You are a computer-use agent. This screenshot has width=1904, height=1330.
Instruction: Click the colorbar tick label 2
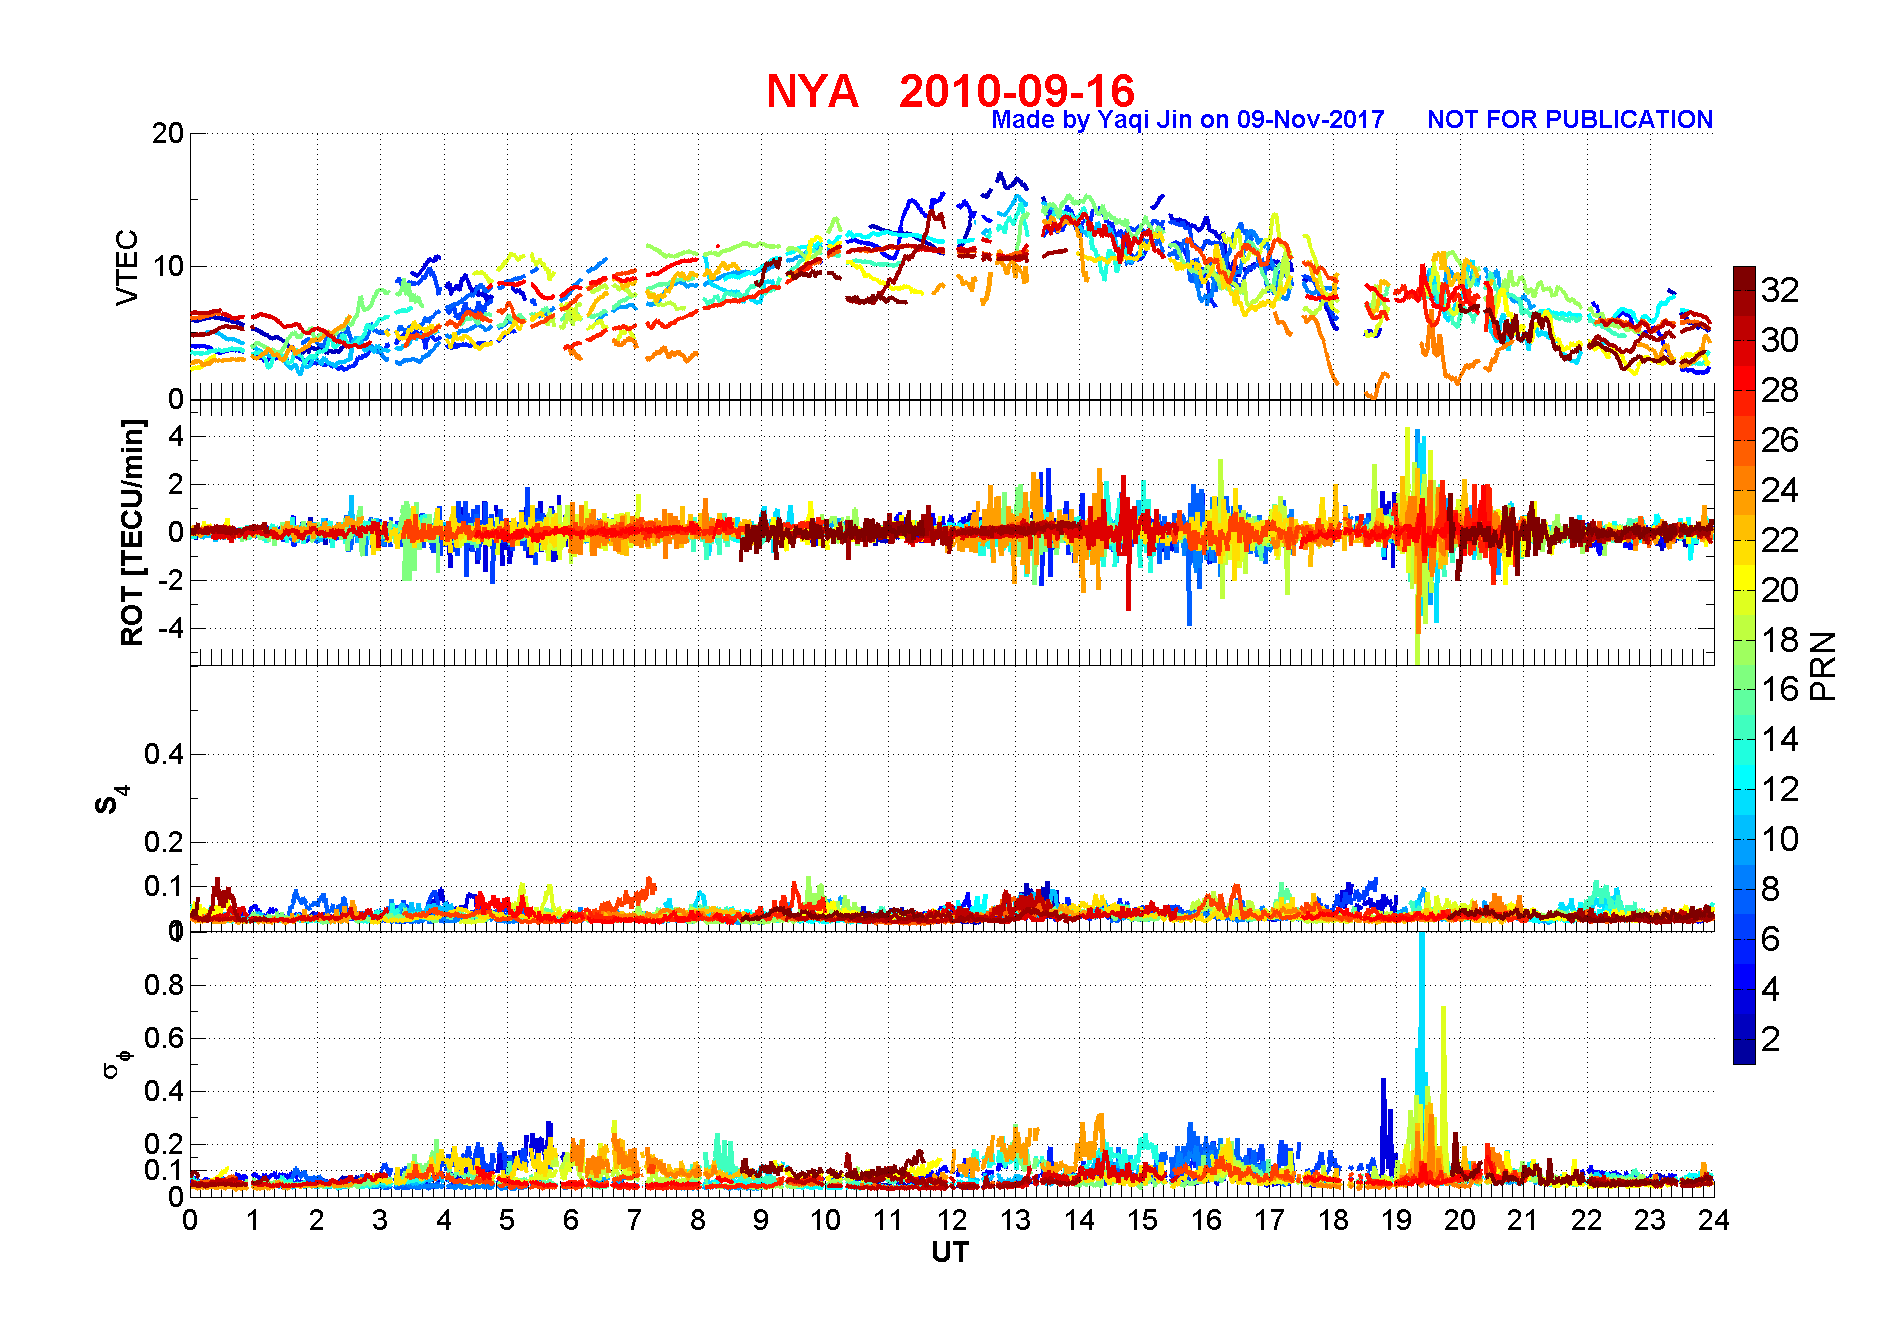pos(1770,1039)
